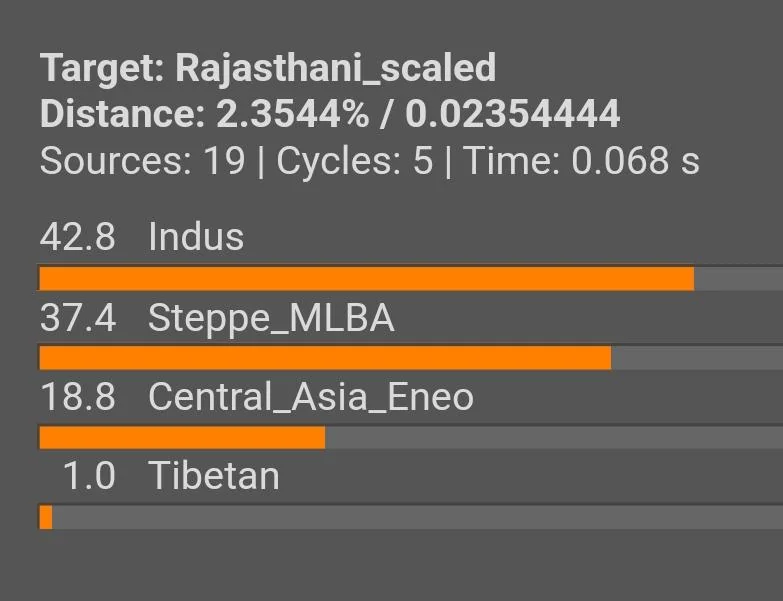Click the Sources 19 text

pos(142,161)
